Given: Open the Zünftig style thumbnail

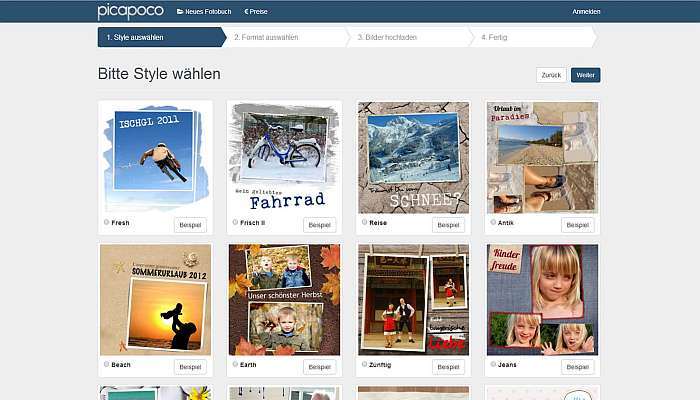Looking at the screenshot, I should coord(413,300).
